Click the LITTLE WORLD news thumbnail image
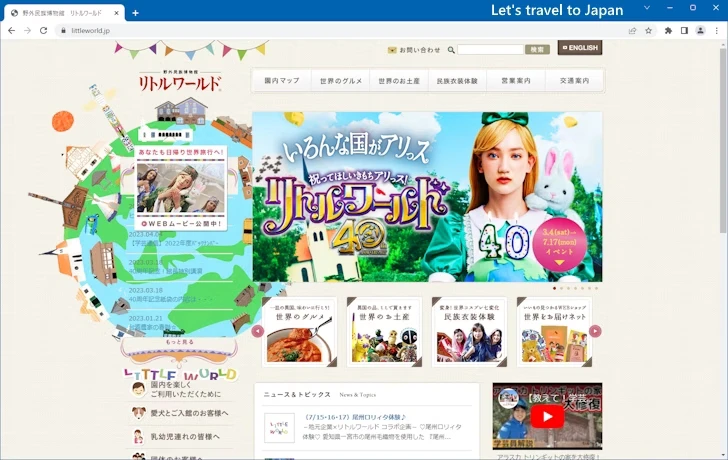The height and width of the screenshot is (460, 728). pyautogui.click(x=279, y=428)
